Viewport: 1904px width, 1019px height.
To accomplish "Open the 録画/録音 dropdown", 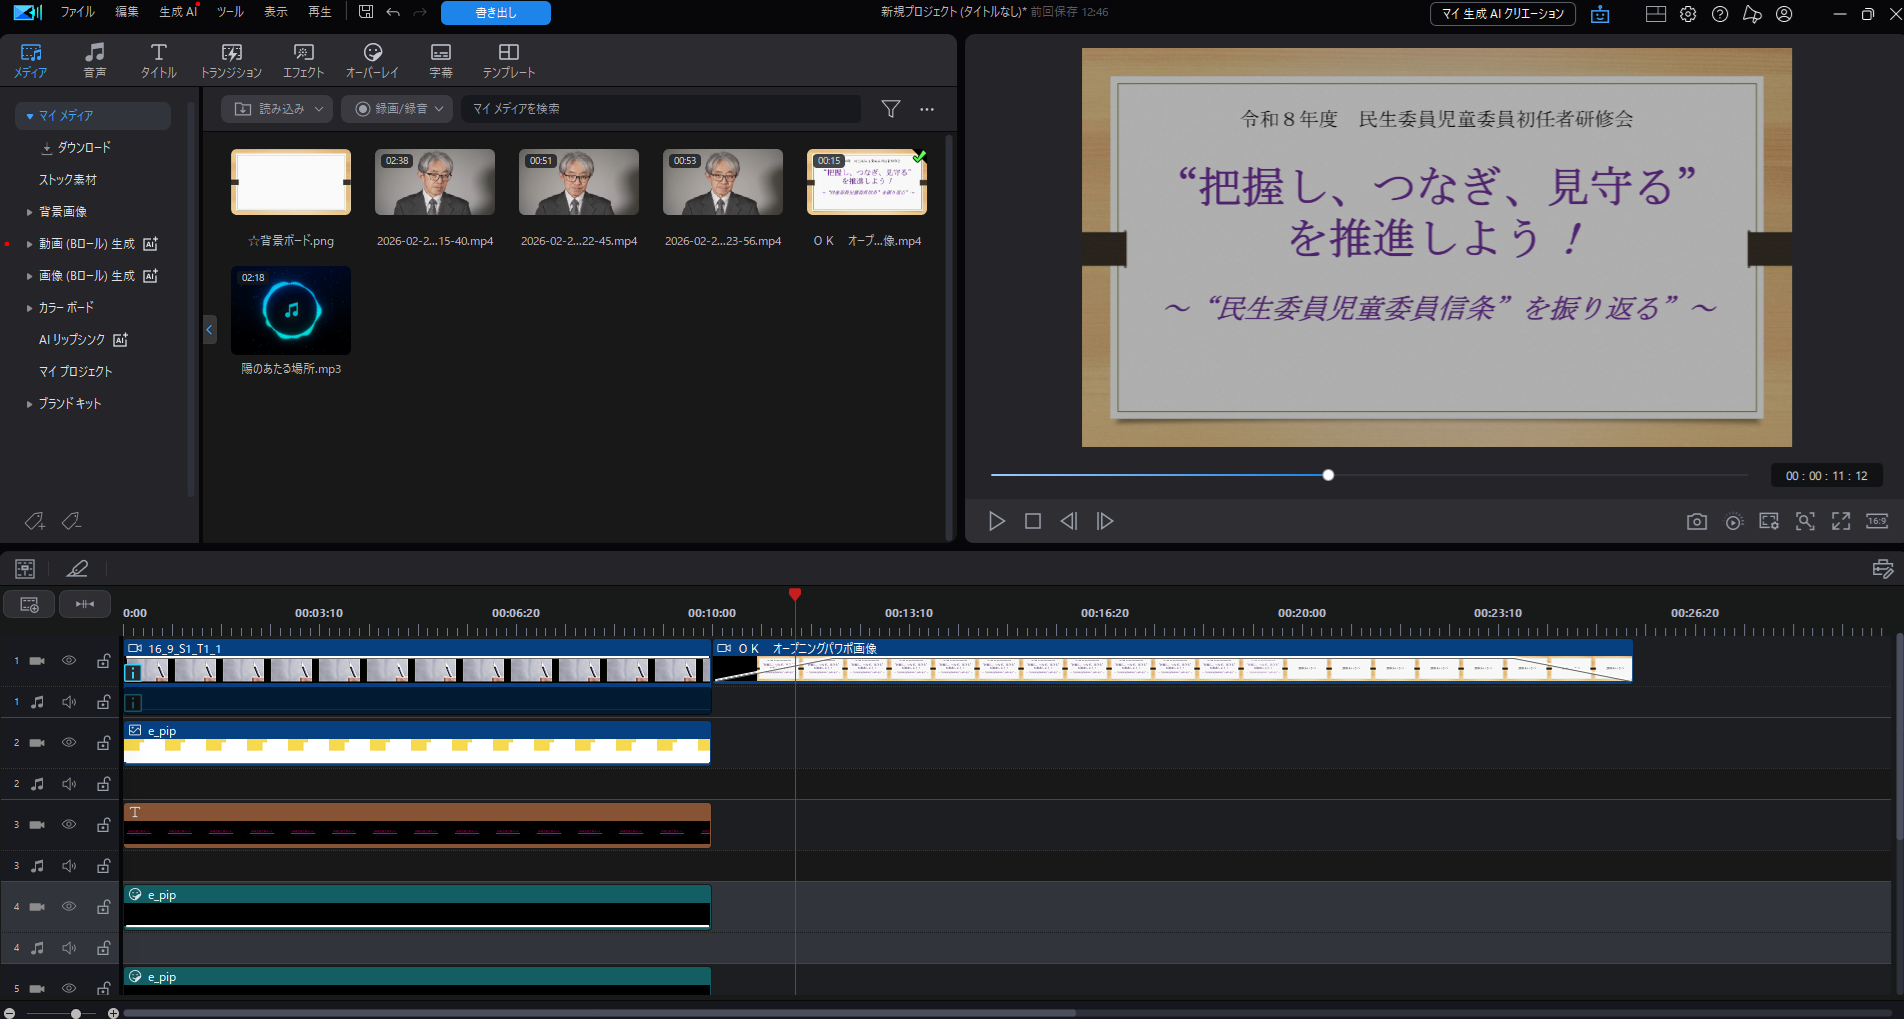I will [398, 109].
